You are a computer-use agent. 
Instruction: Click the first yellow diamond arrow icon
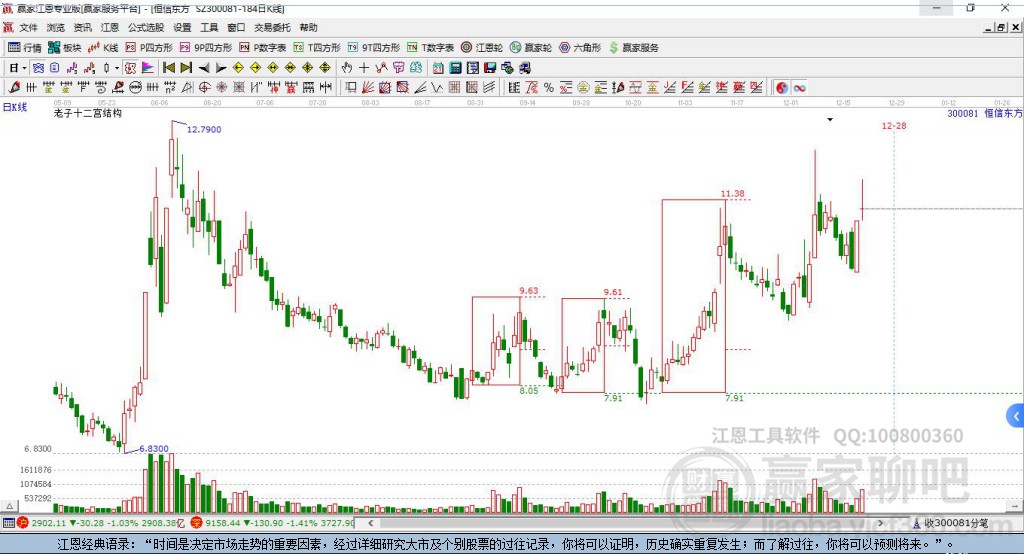[x=238, y=68]
